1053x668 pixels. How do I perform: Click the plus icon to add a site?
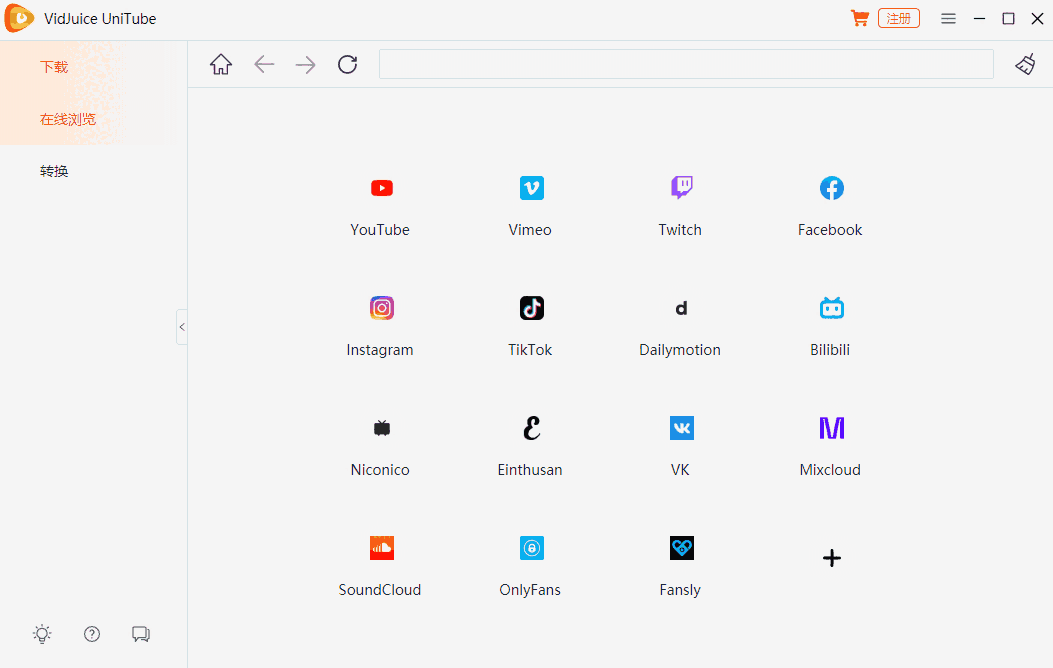pos(831,558)
